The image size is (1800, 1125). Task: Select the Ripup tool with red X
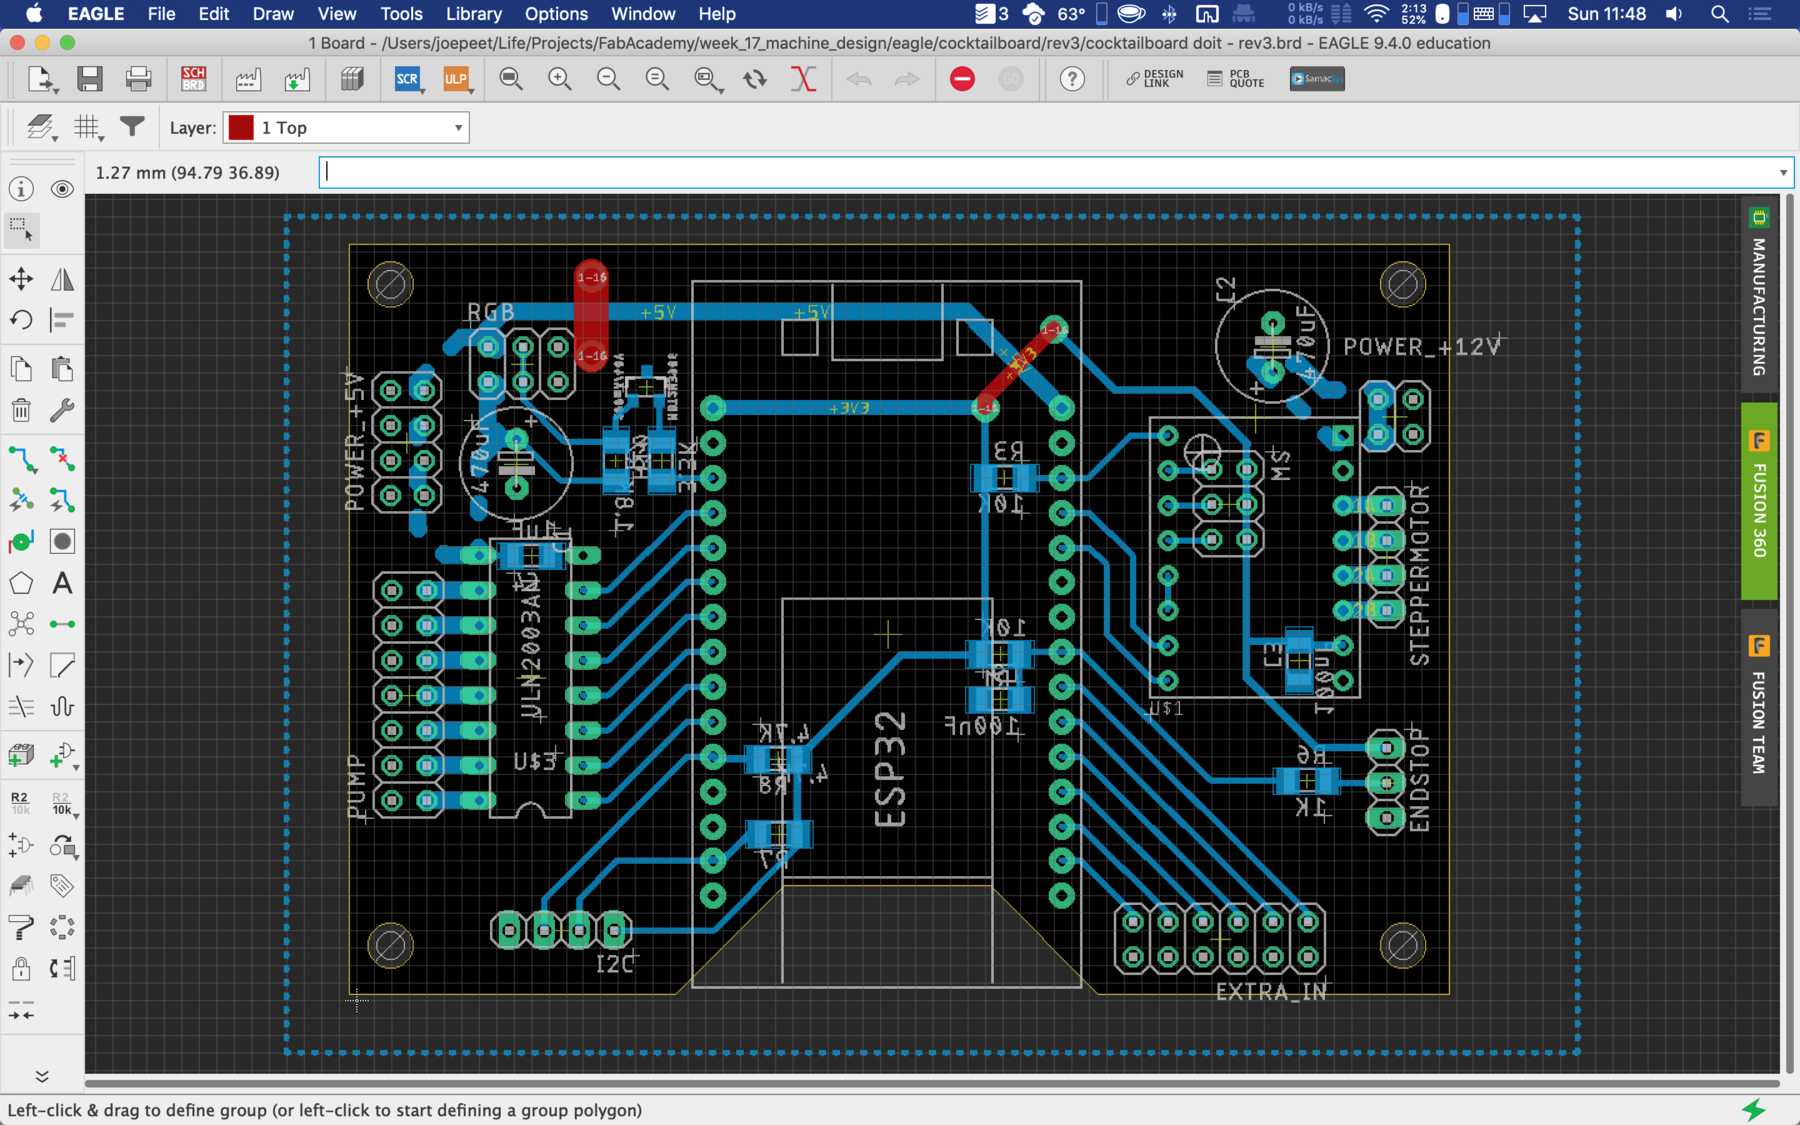[x=62, y=459]
